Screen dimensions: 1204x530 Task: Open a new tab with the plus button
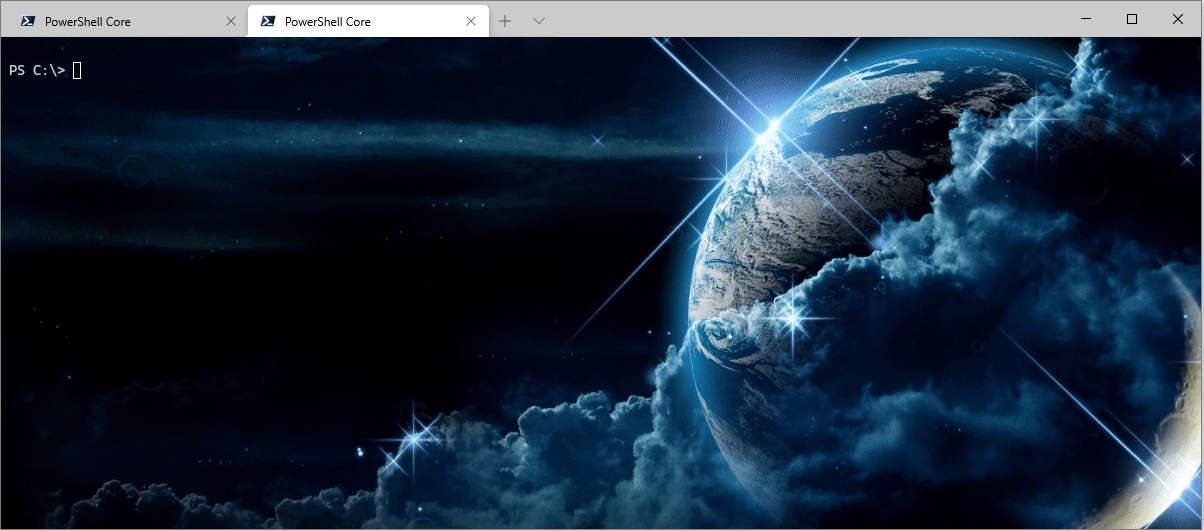coord(505,21)
